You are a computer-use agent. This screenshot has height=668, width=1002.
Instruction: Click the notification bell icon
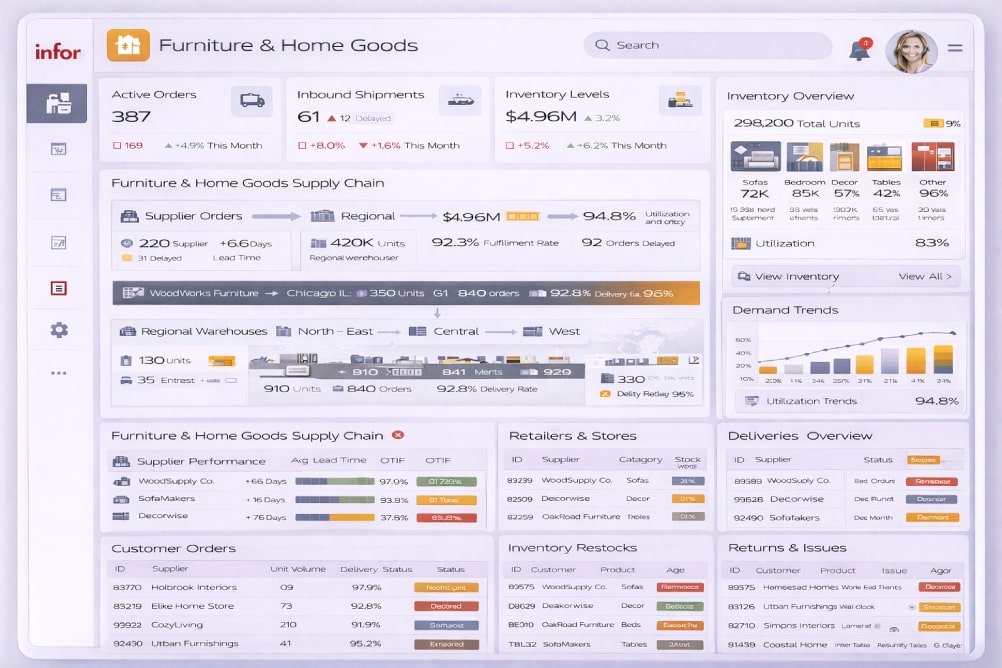tap(859, 50)
